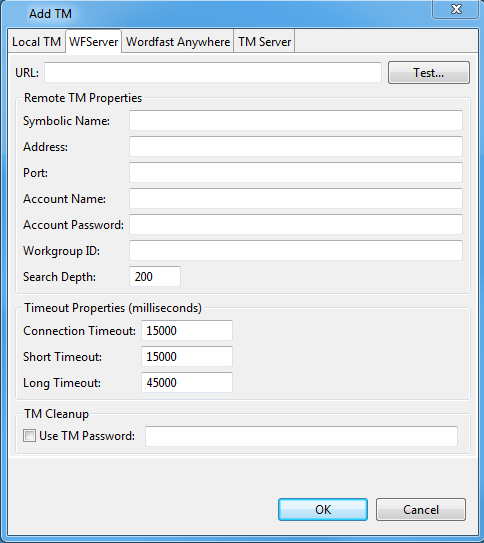Click the Long Timeout field showing 45000
This screenshot has width=484, height=543.
[187, 382]
